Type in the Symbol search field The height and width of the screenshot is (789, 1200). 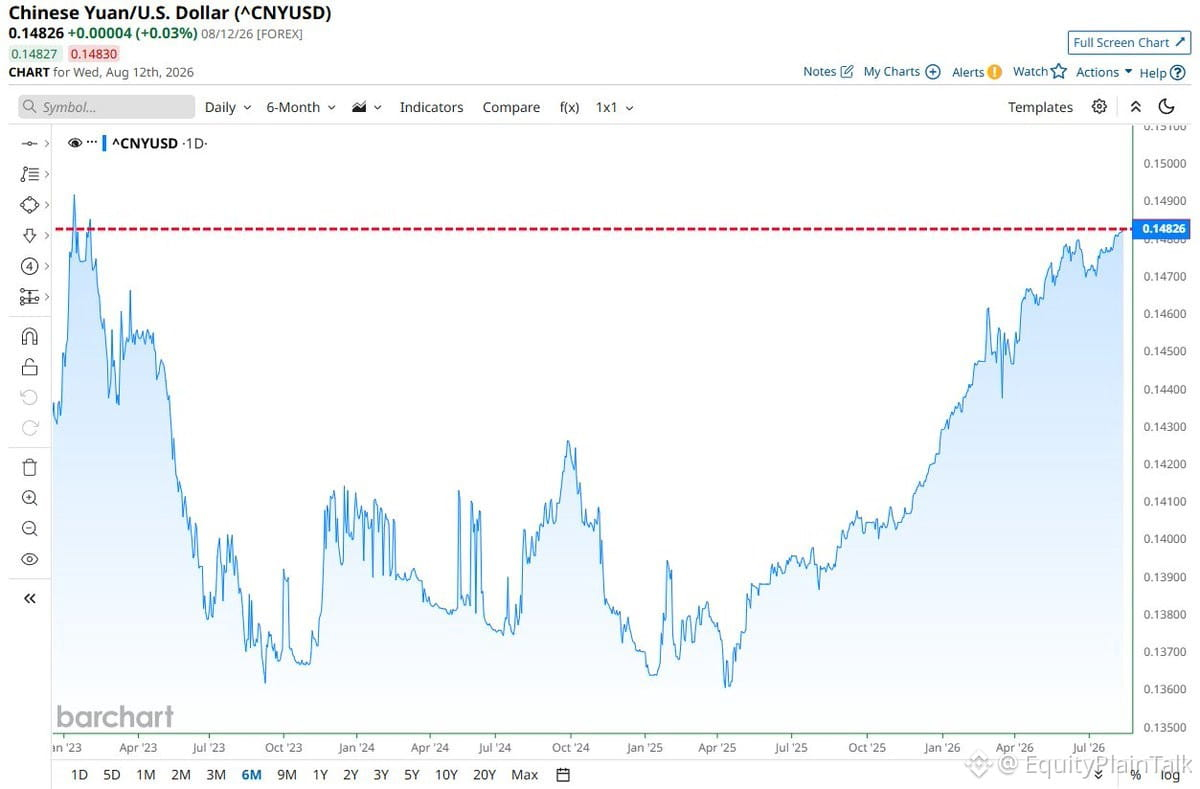click(107, 107)
